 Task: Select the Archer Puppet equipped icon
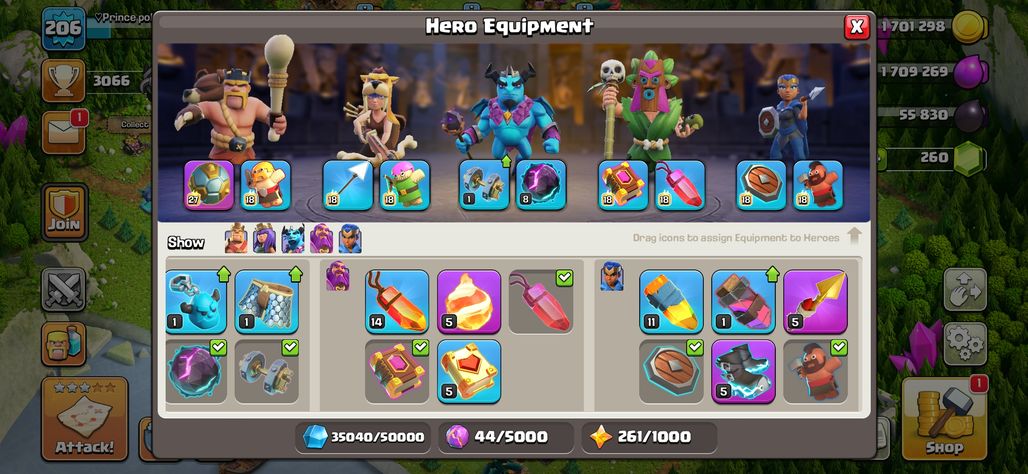point(405,186)
